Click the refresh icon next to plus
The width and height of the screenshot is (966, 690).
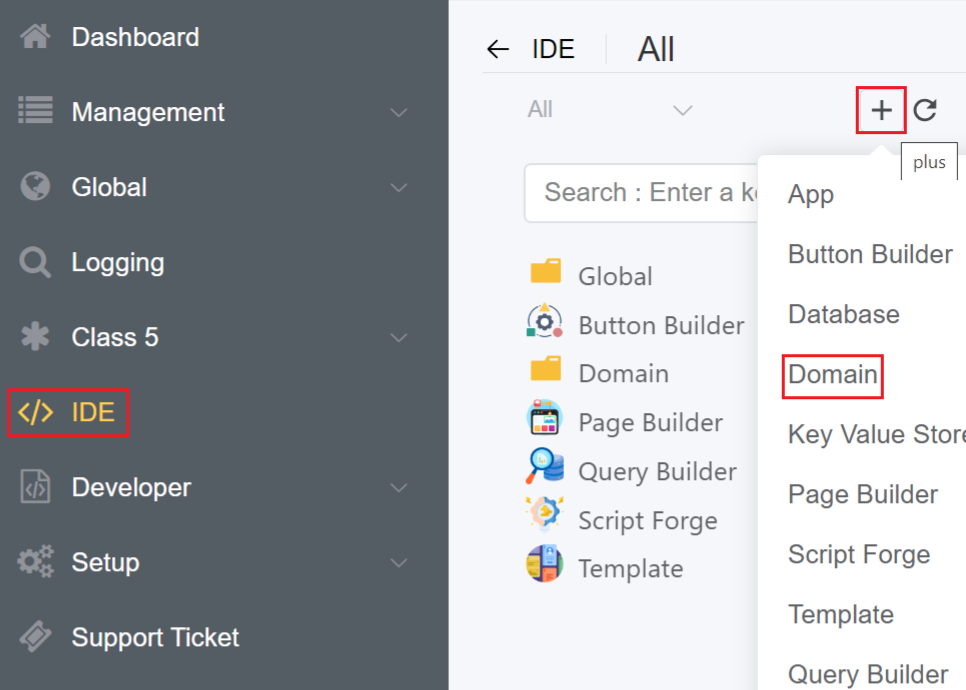[925, 110]
